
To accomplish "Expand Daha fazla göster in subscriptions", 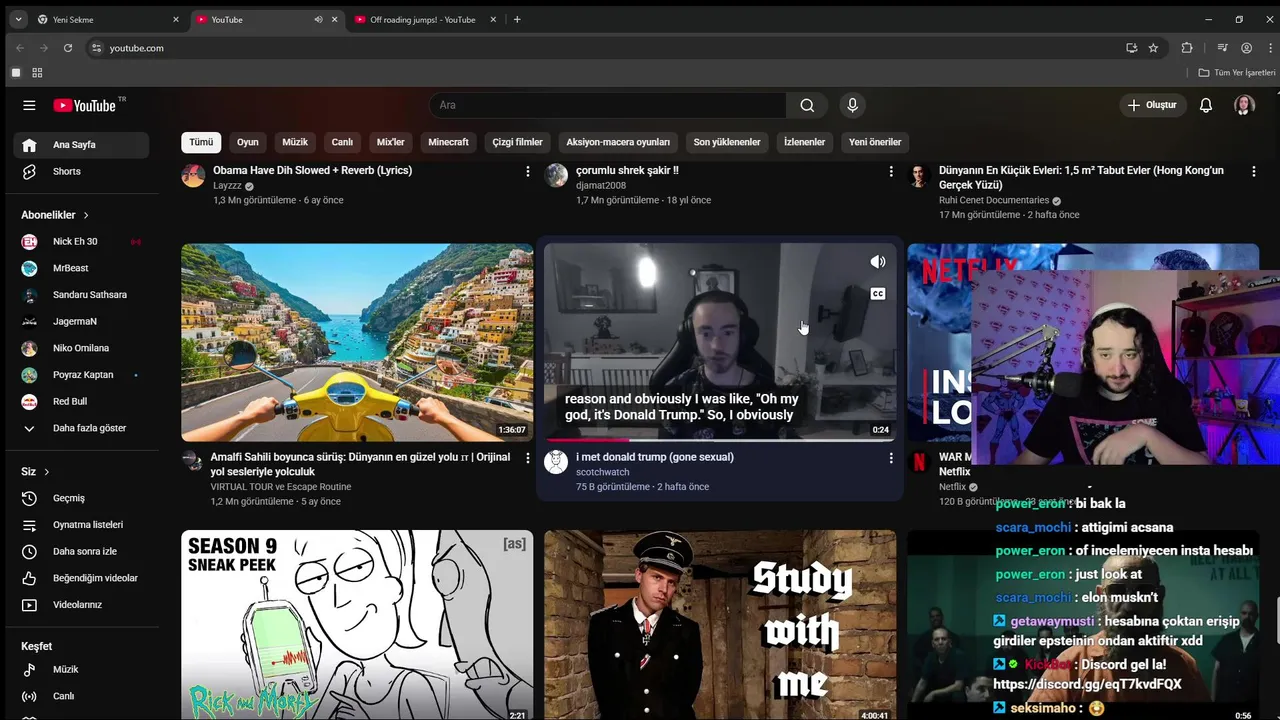I will (x=81, y=428).
